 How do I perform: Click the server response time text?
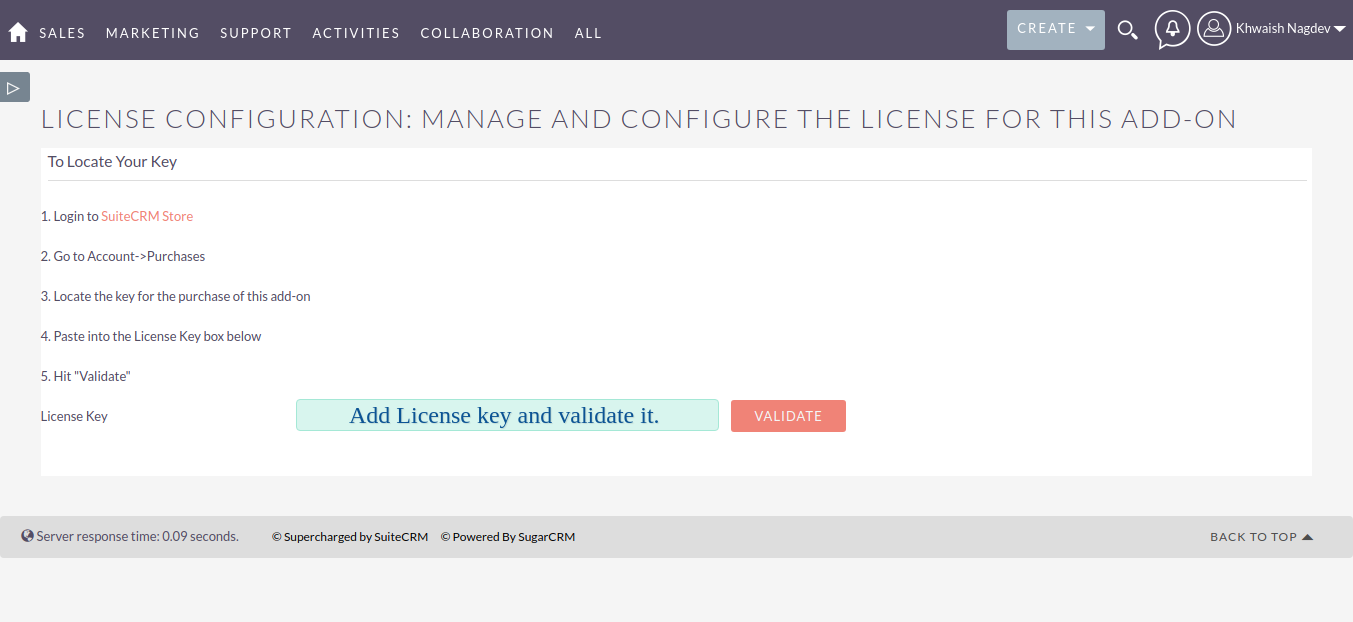(138, 536)
